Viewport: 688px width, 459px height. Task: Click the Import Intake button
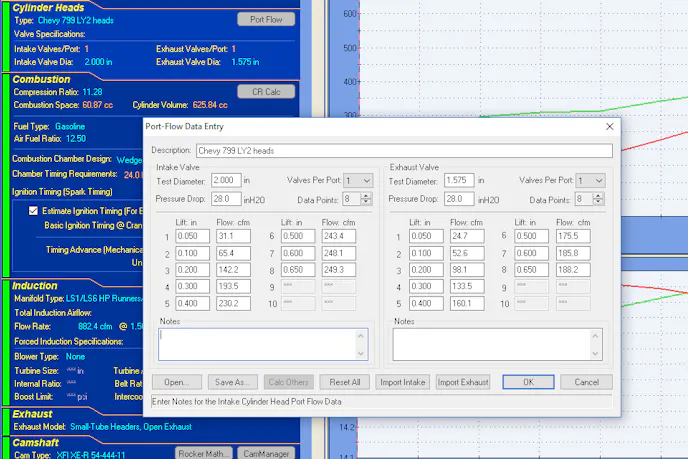[403, 382]
